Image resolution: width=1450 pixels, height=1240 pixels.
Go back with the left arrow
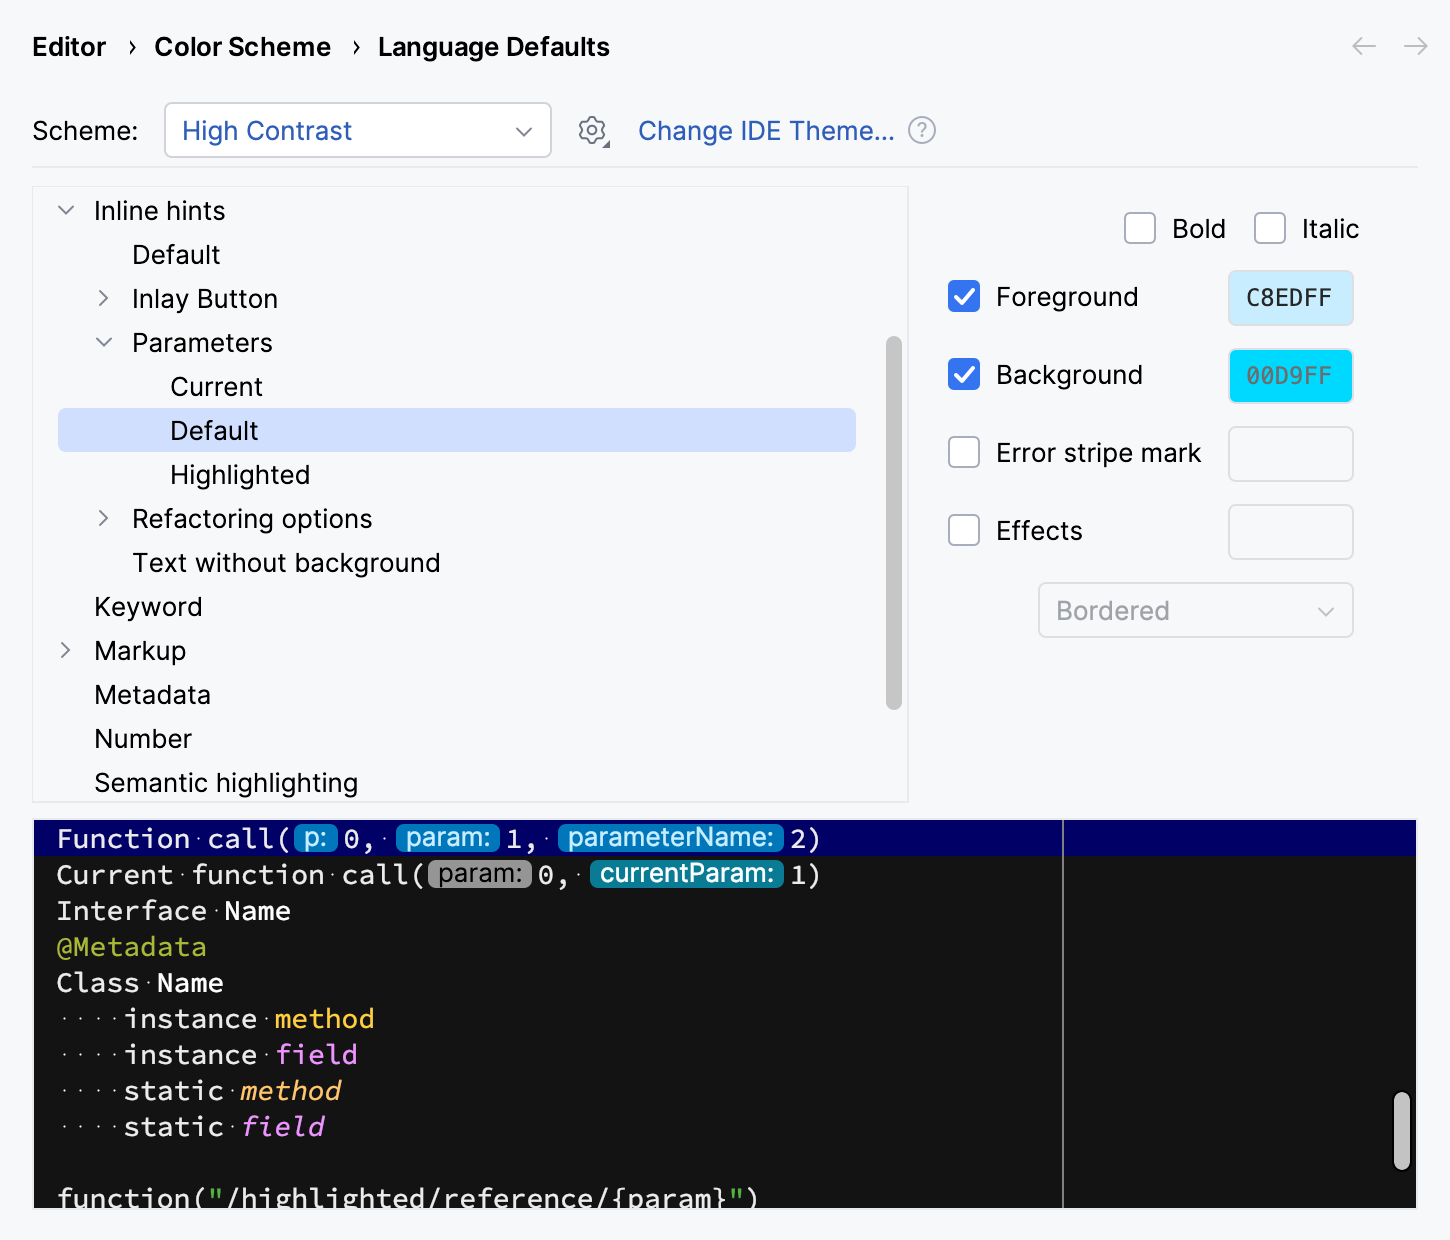[1364, 46]
